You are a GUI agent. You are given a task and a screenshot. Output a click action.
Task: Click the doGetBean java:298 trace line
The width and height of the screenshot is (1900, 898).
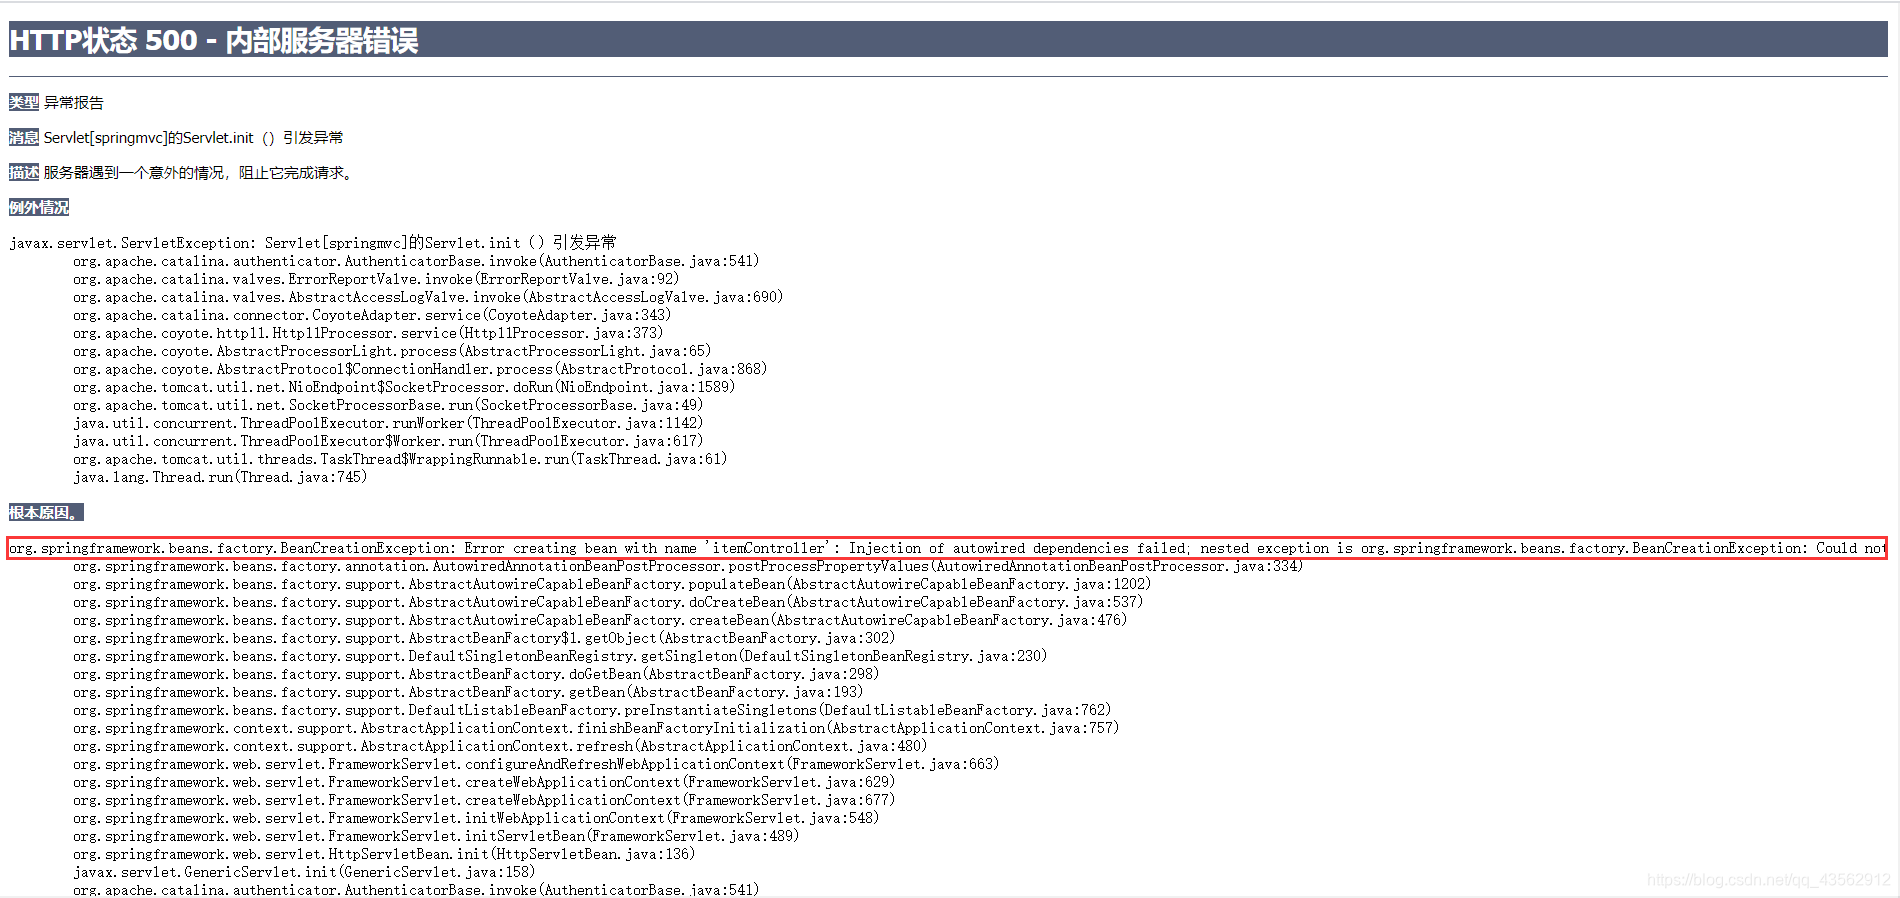pos(476,674)
